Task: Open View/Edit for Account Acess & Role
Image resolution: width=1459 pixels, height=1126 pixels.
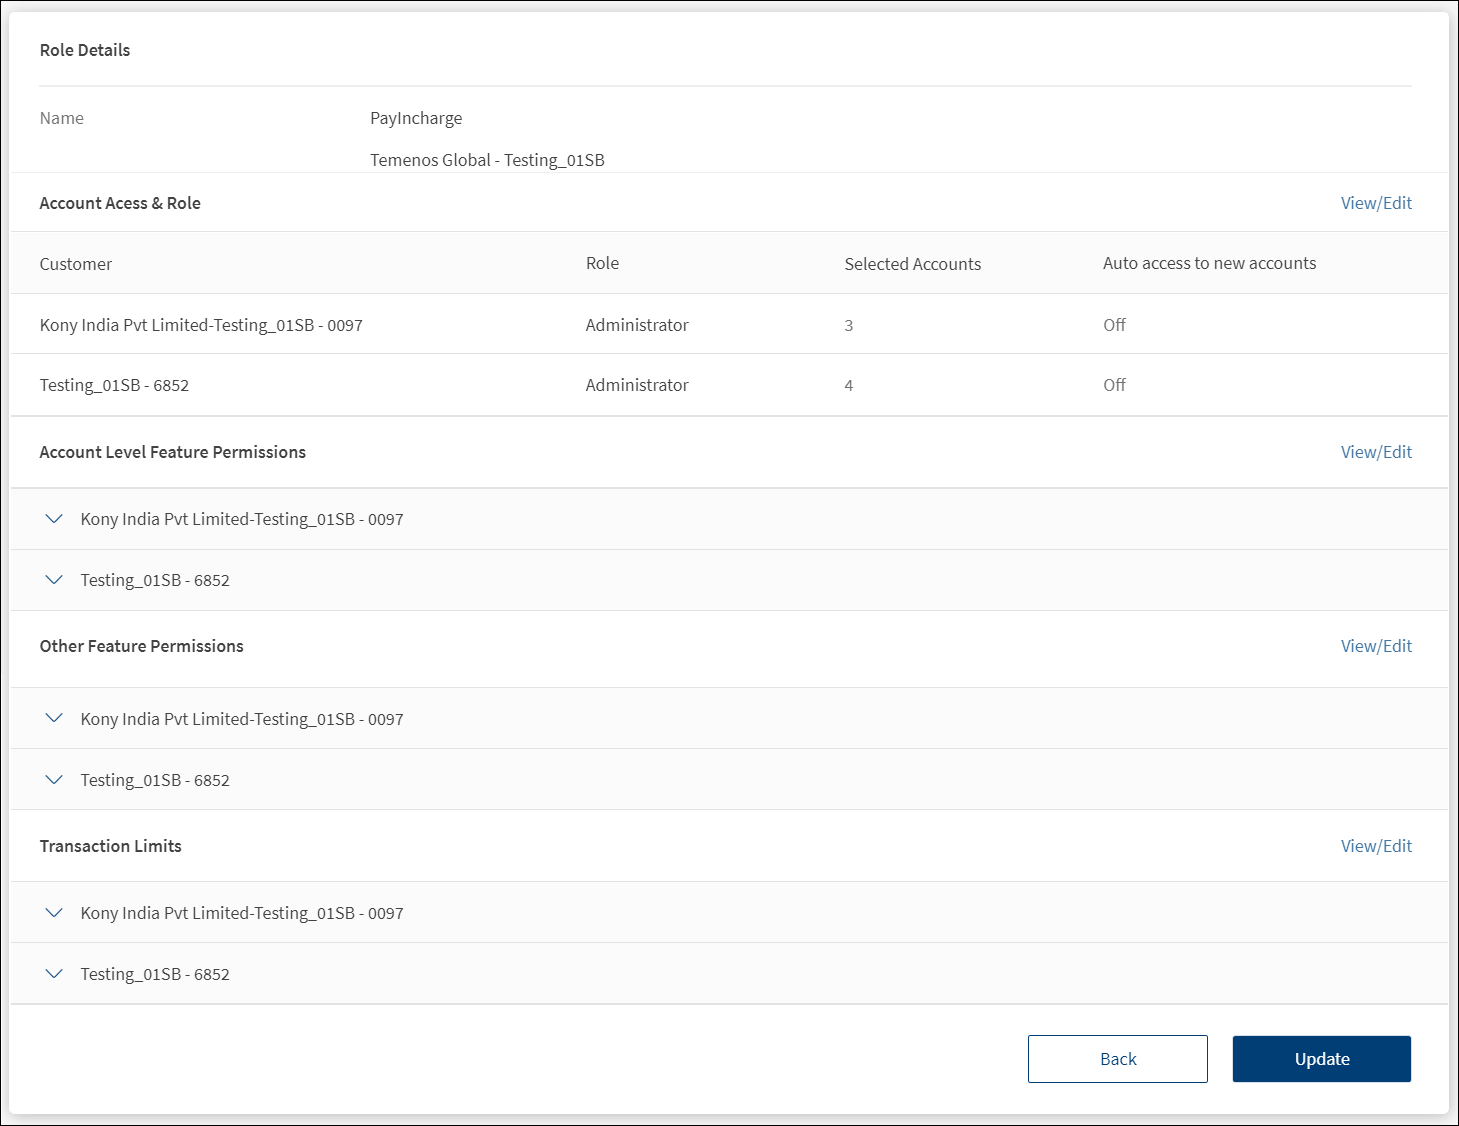Action: 1375,203
